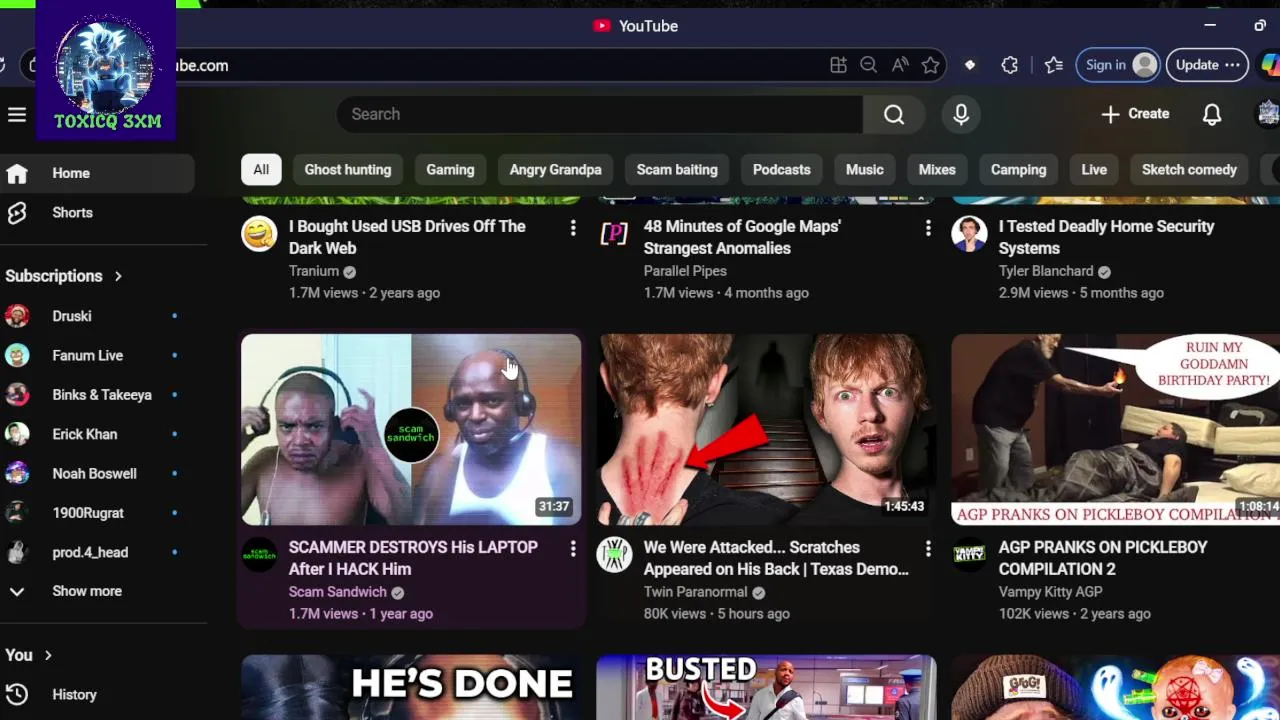Screen dimensions: 1280x720
Task: Click the browser Update button
Action: pos(1207,65)
